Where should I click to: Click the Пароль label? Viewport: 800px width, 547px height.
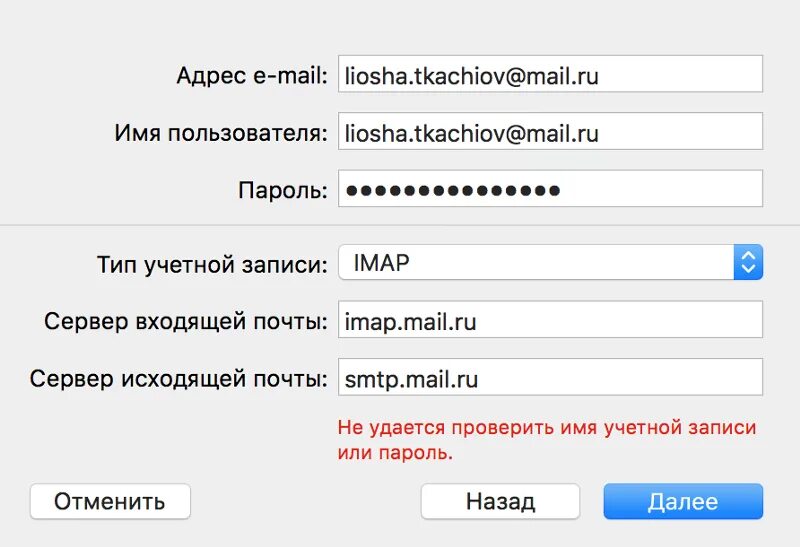pos(283,190)
